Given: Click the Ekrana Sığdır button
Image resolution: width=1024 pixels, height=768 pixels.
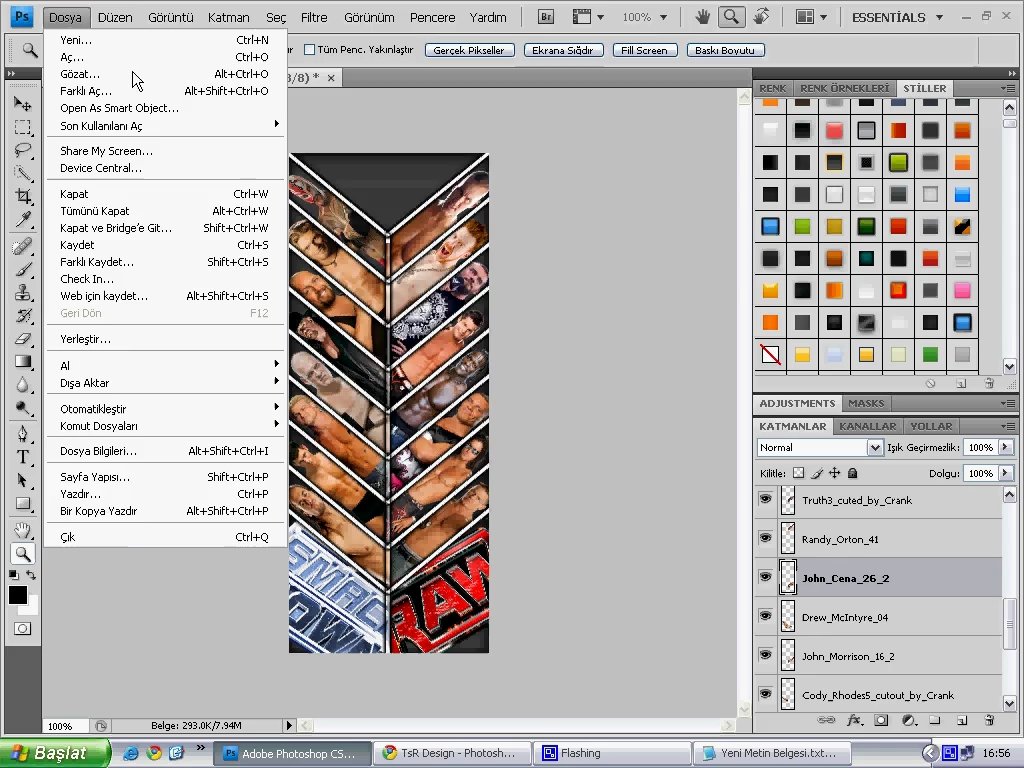Looking at the screenshot, I should [563, 50].
